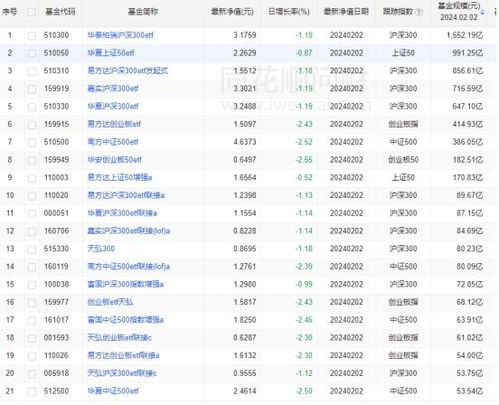This screenshot has height=405, width=499.
Task: Click the 基金代码 column header
Action: [60, 12]
